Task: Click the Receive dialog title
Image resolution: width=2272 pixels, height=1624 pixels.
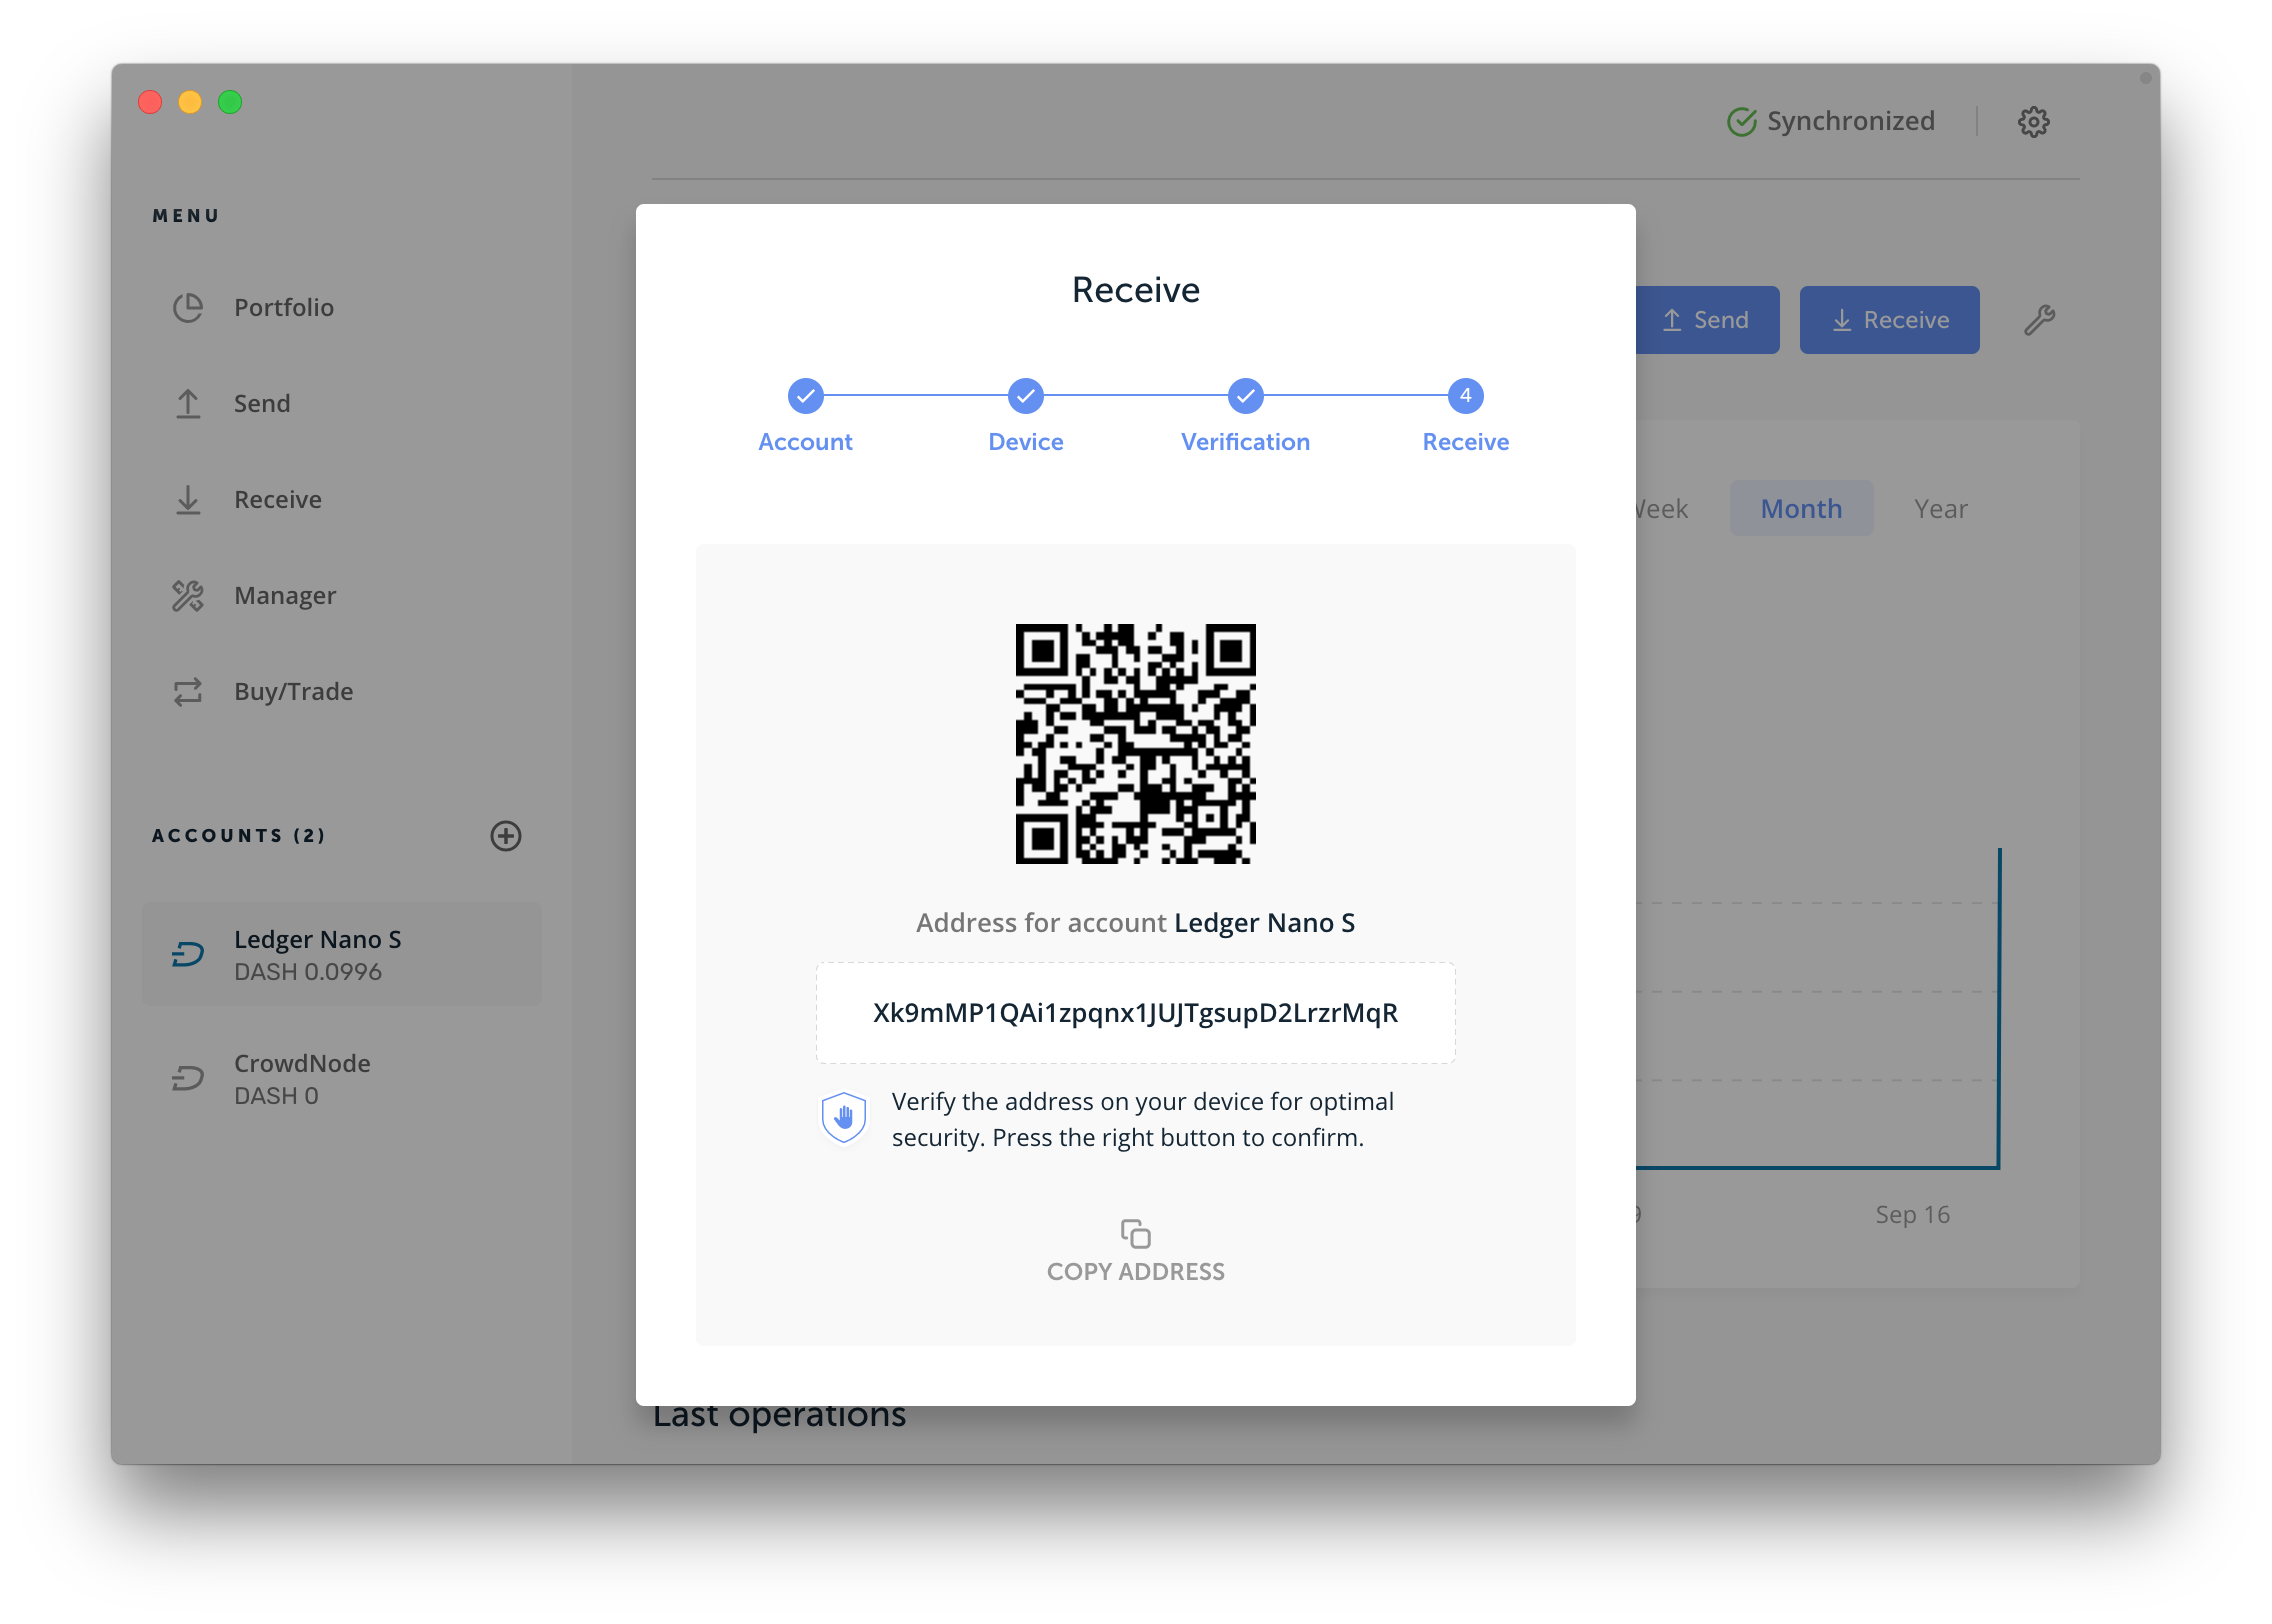Action: (x=1135, y=290)
